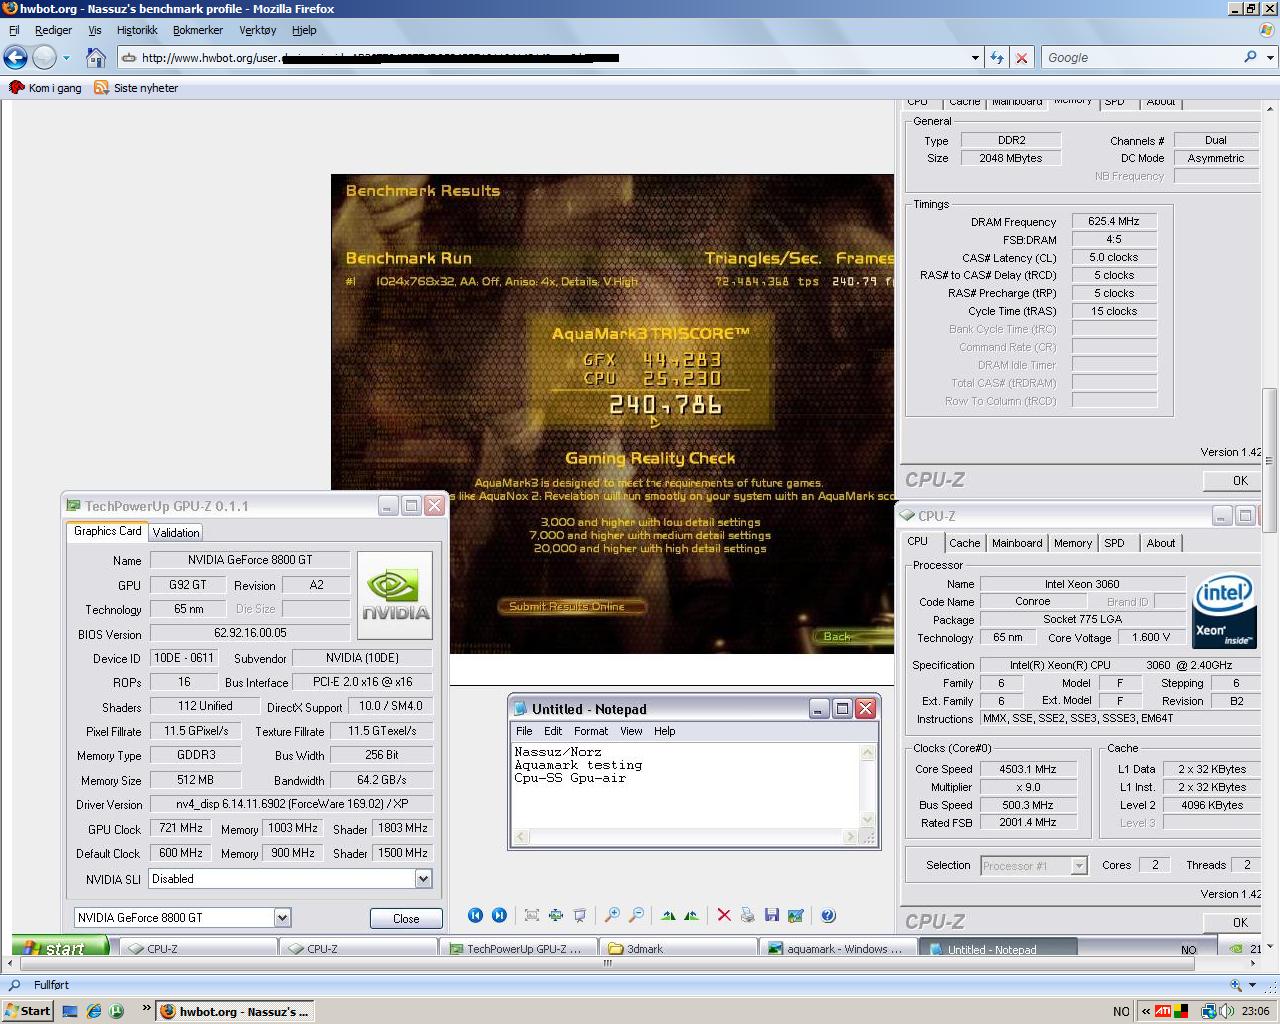This screenshot has height=1024, width=1280.
Task: Select the Actual Size viewer icon
Action: pyautogui.click(x=556, y=915)
